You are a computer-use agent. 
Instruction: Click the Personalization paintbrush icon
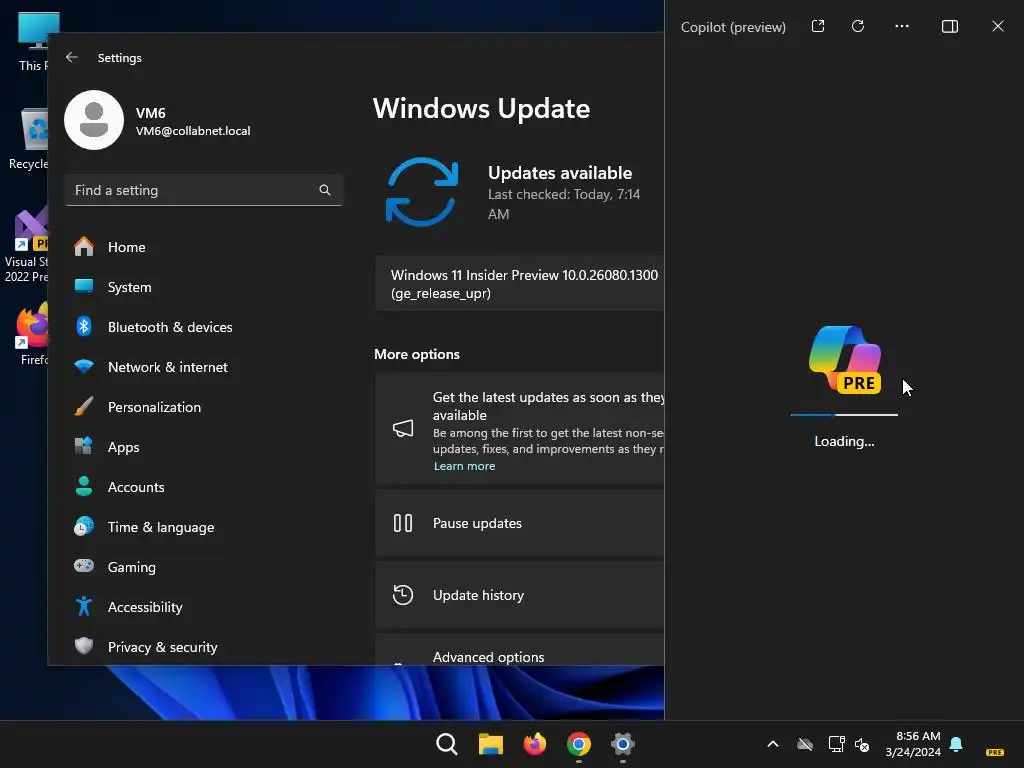pyautogui.click(x=84, y=406)
